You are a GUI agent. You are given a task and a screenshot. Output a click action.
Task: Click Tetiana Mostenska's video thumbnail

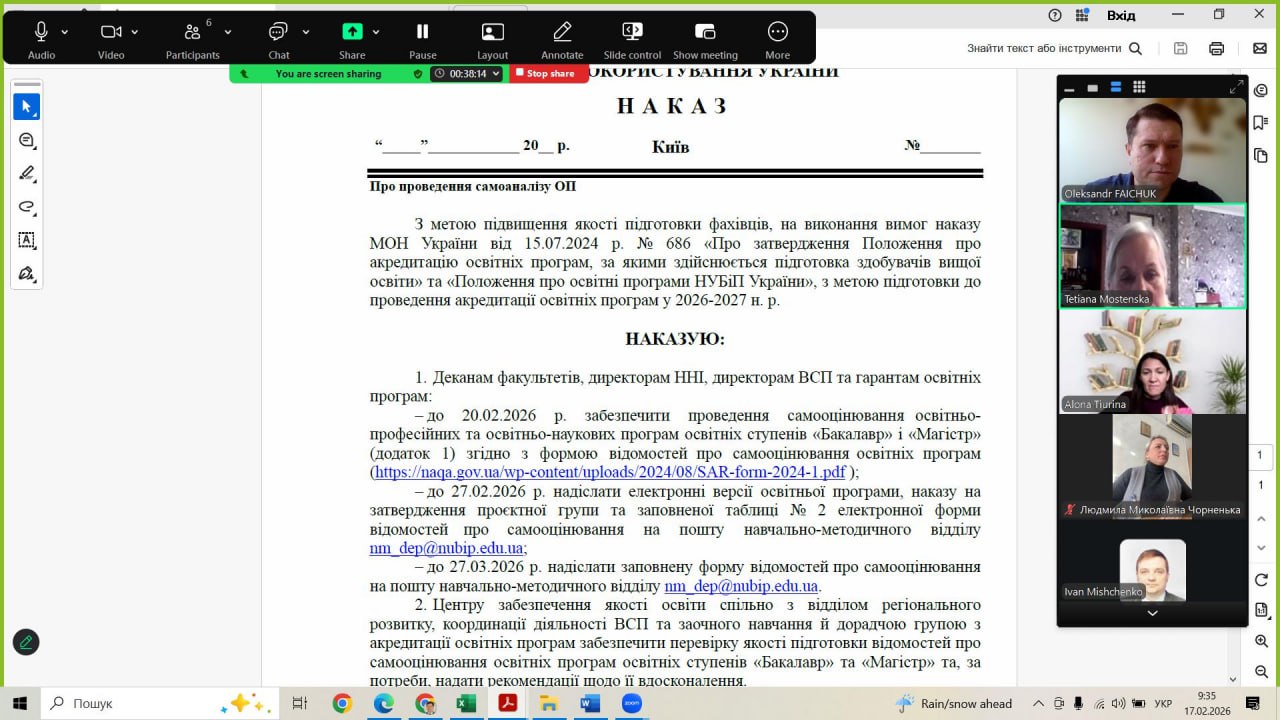click(x=1152, y=256)
